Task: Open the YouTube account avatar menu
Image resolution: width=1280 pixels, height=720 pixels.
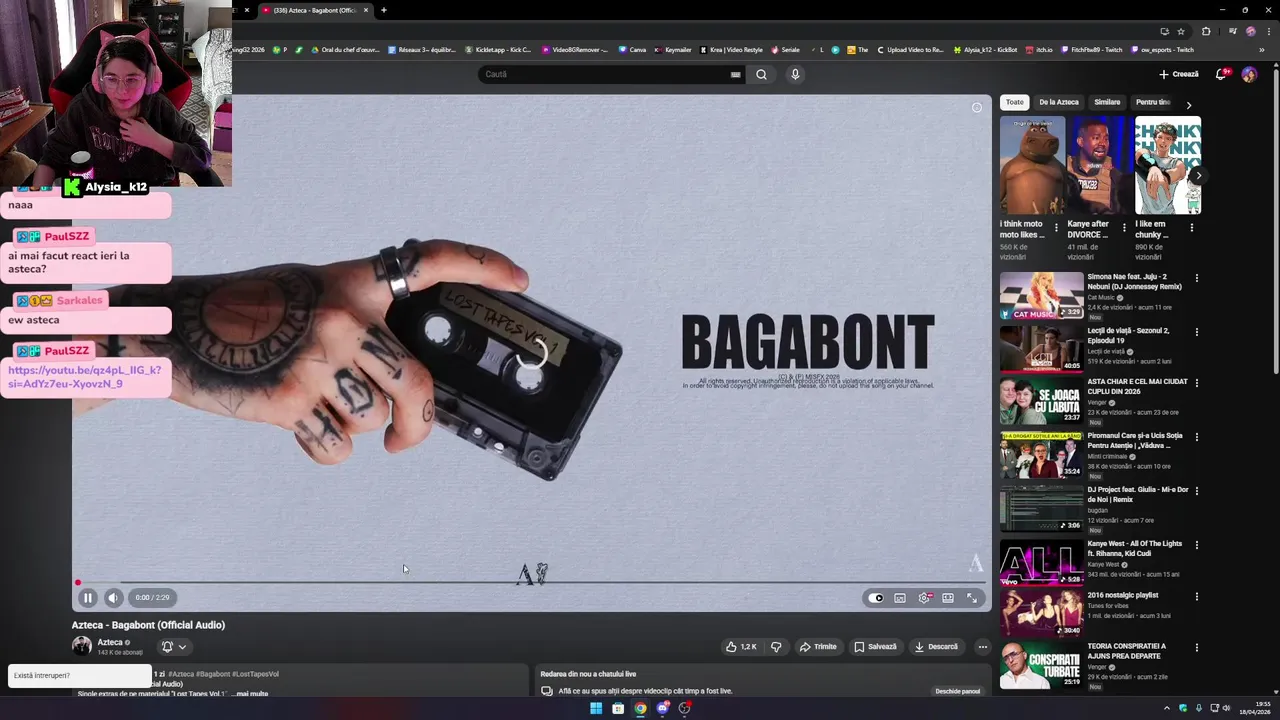Action: pyautogui.click(x=1249, y=74)
